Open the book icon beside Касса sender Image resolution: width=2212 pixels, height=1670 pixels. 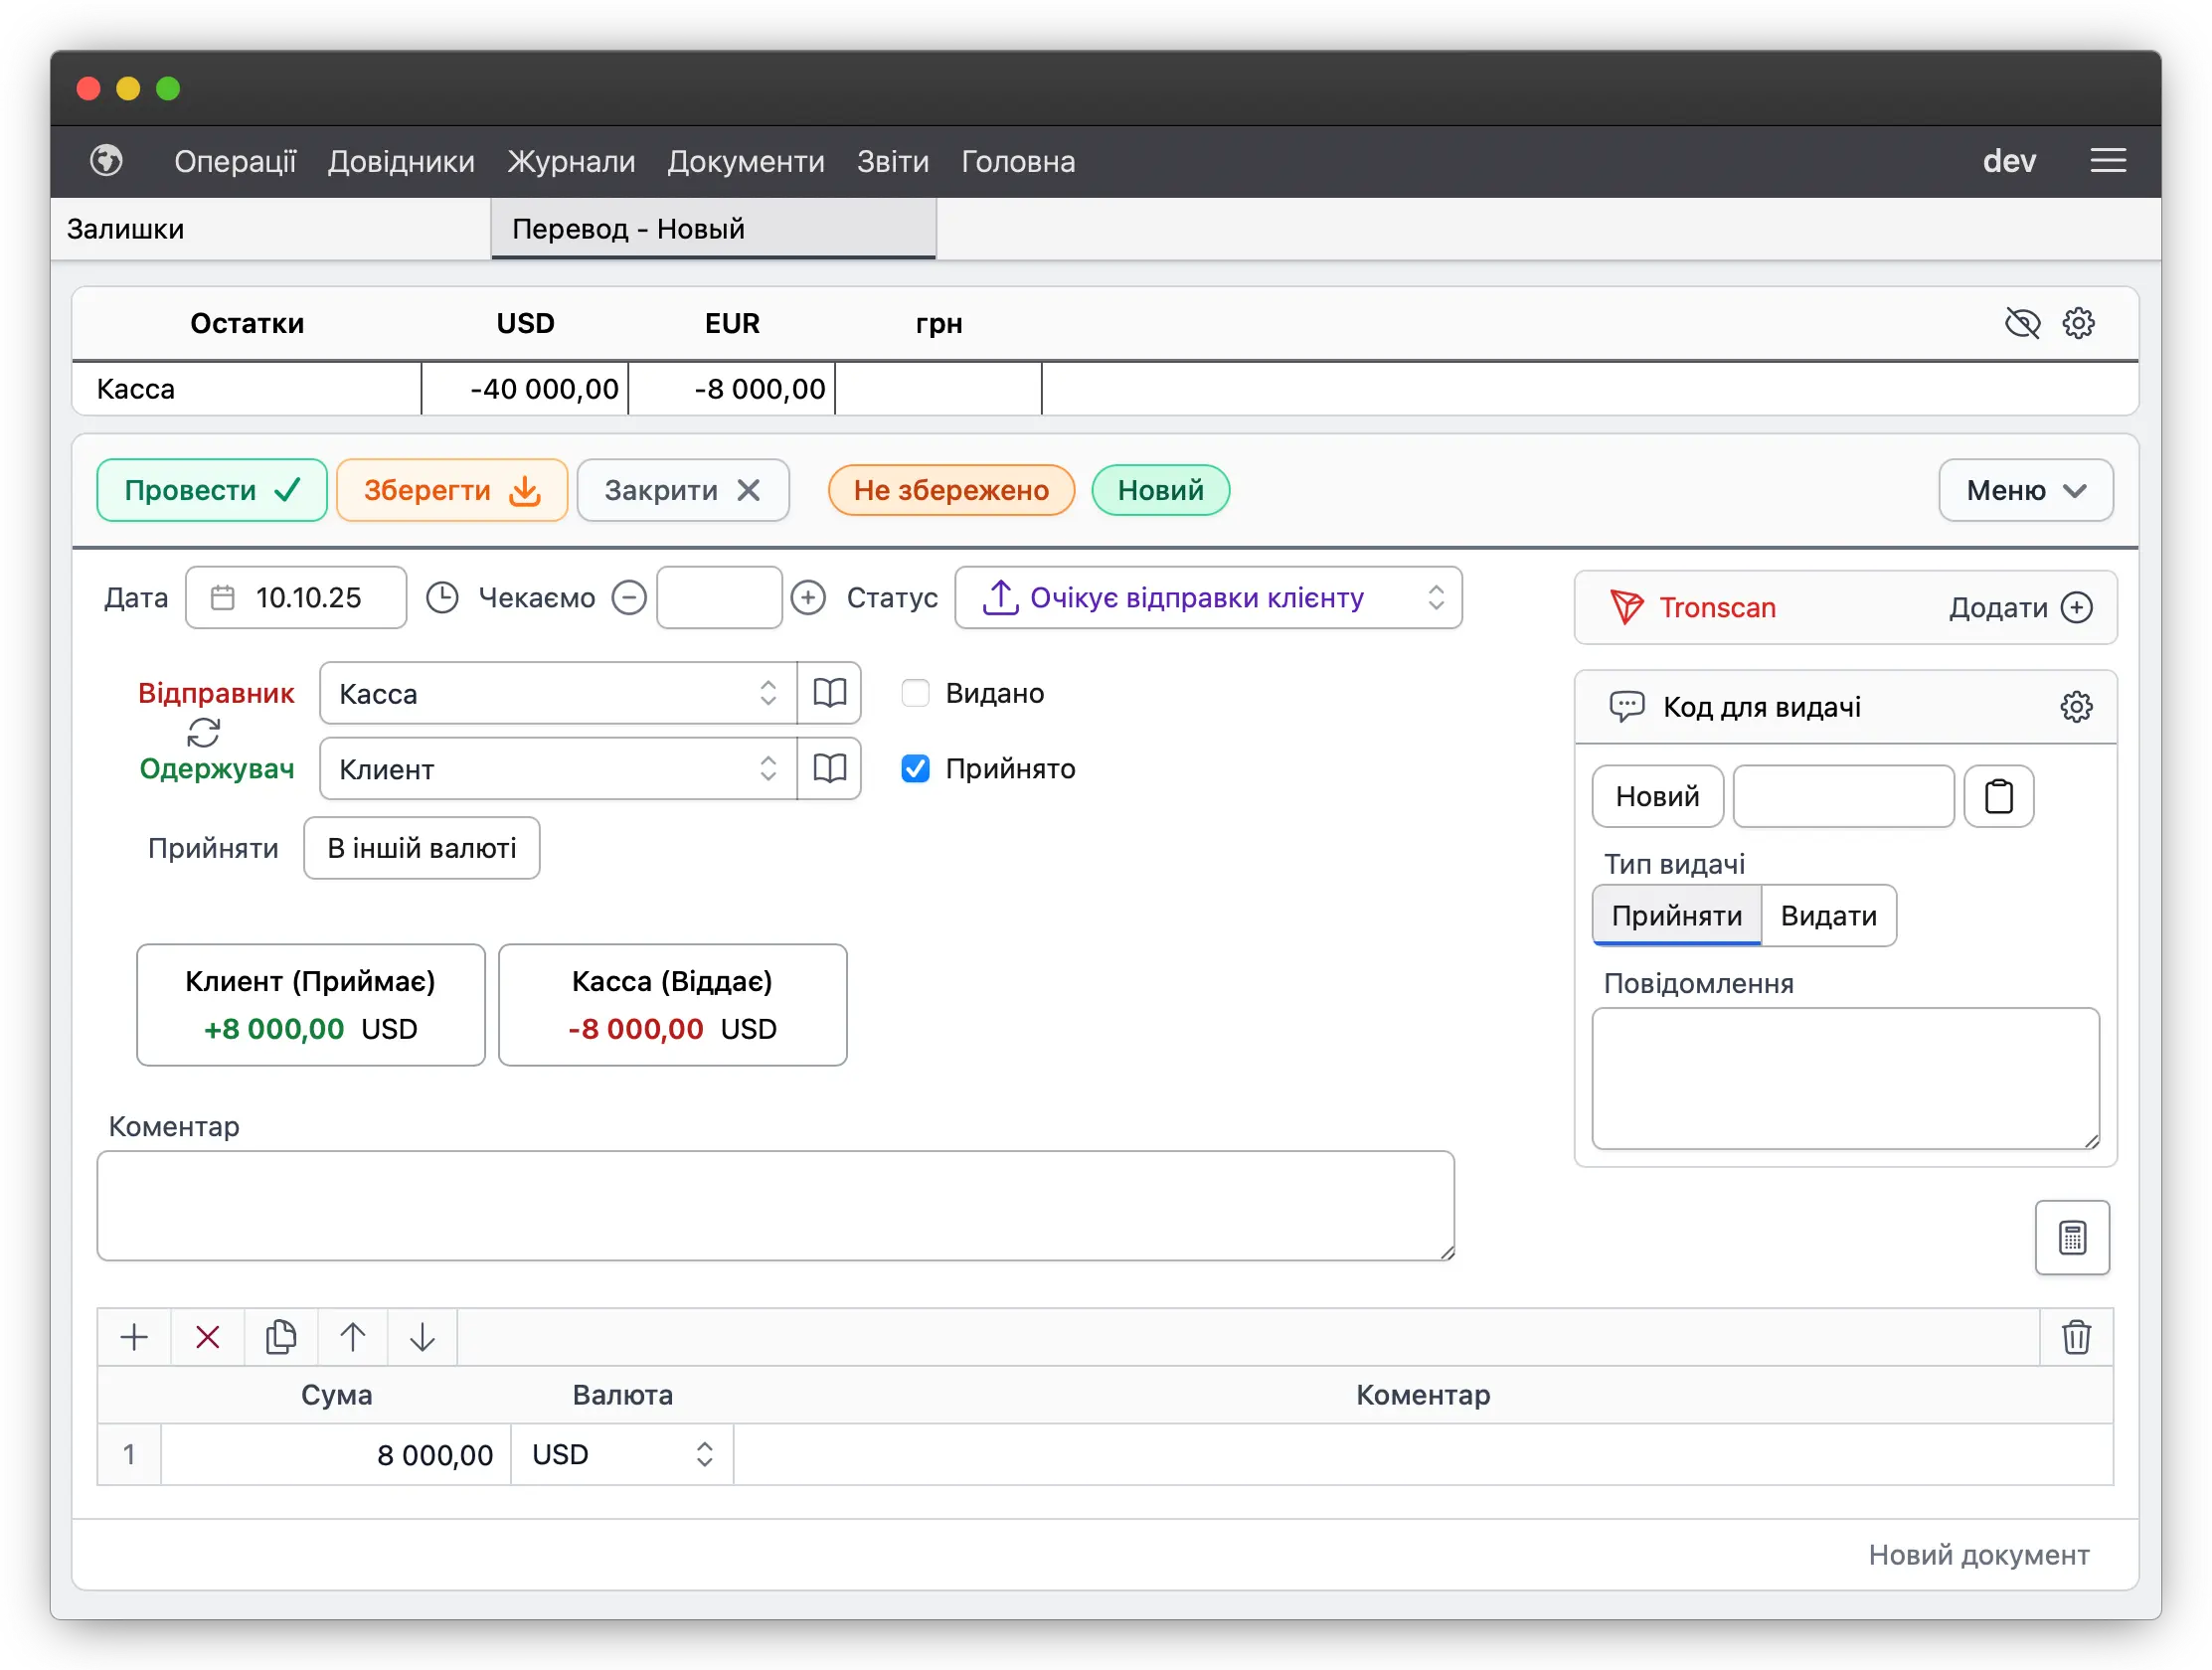click(829, 693)
